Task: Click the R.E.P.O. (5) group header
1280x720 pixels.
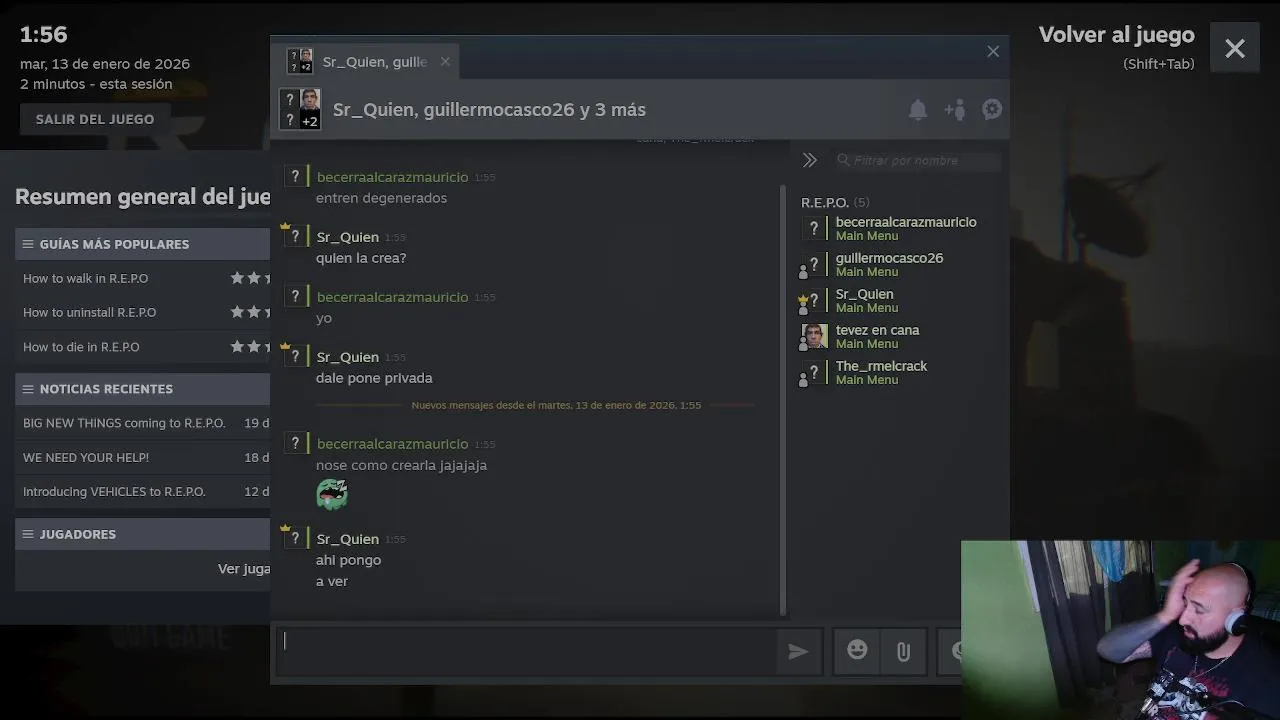Action: tap(835, 202)
